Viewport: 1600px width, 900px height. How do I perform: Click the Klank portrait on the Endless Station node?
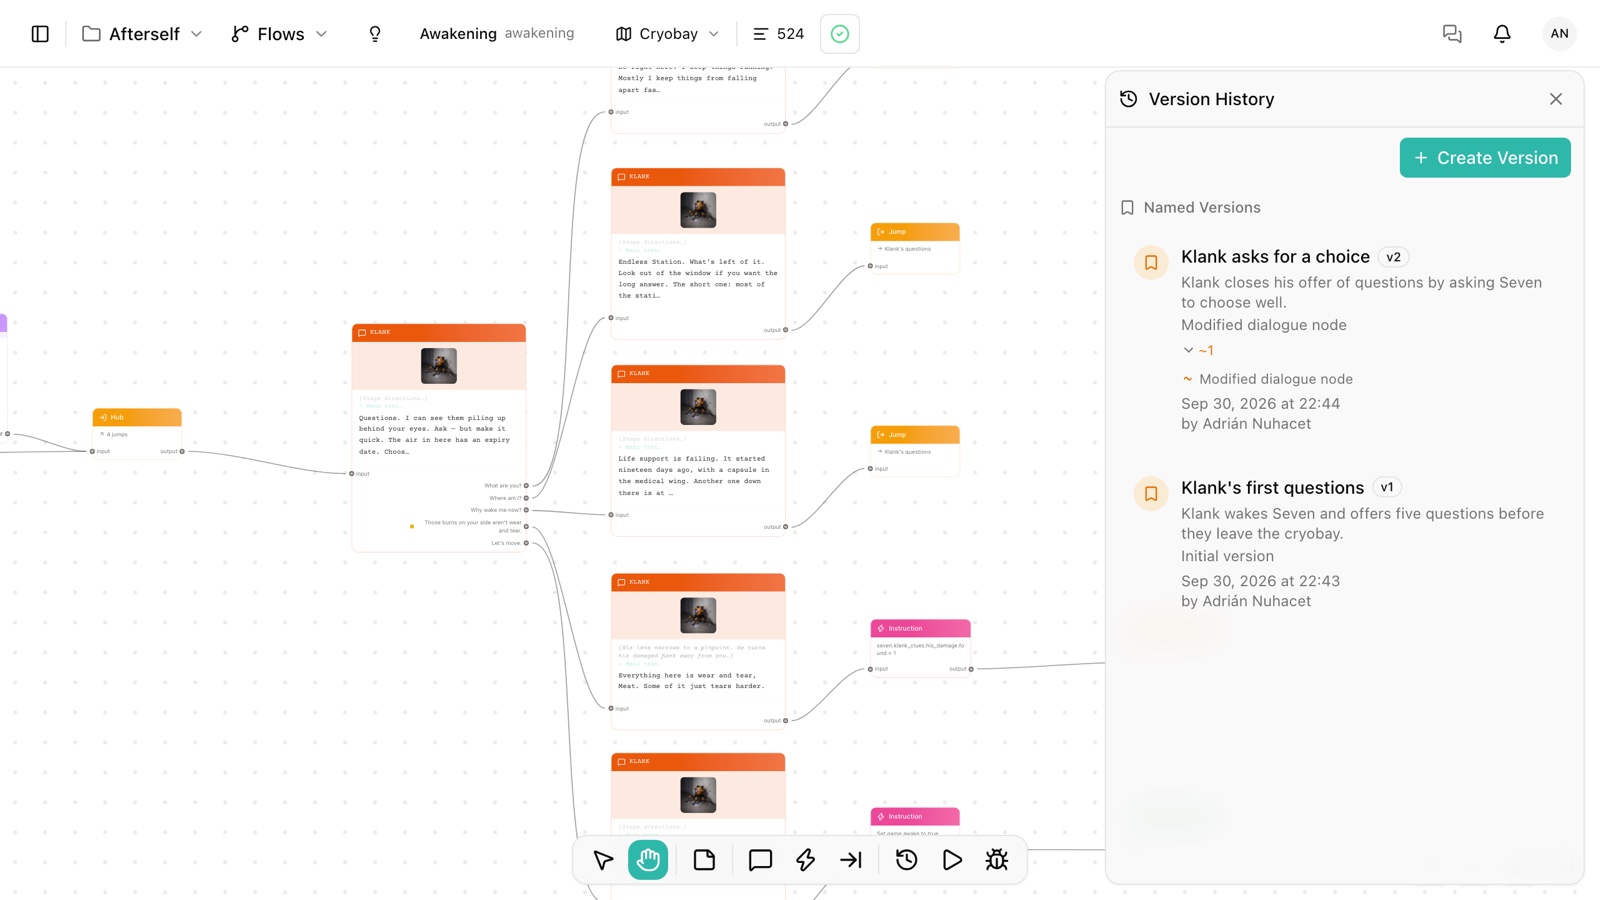coord(698,210)
